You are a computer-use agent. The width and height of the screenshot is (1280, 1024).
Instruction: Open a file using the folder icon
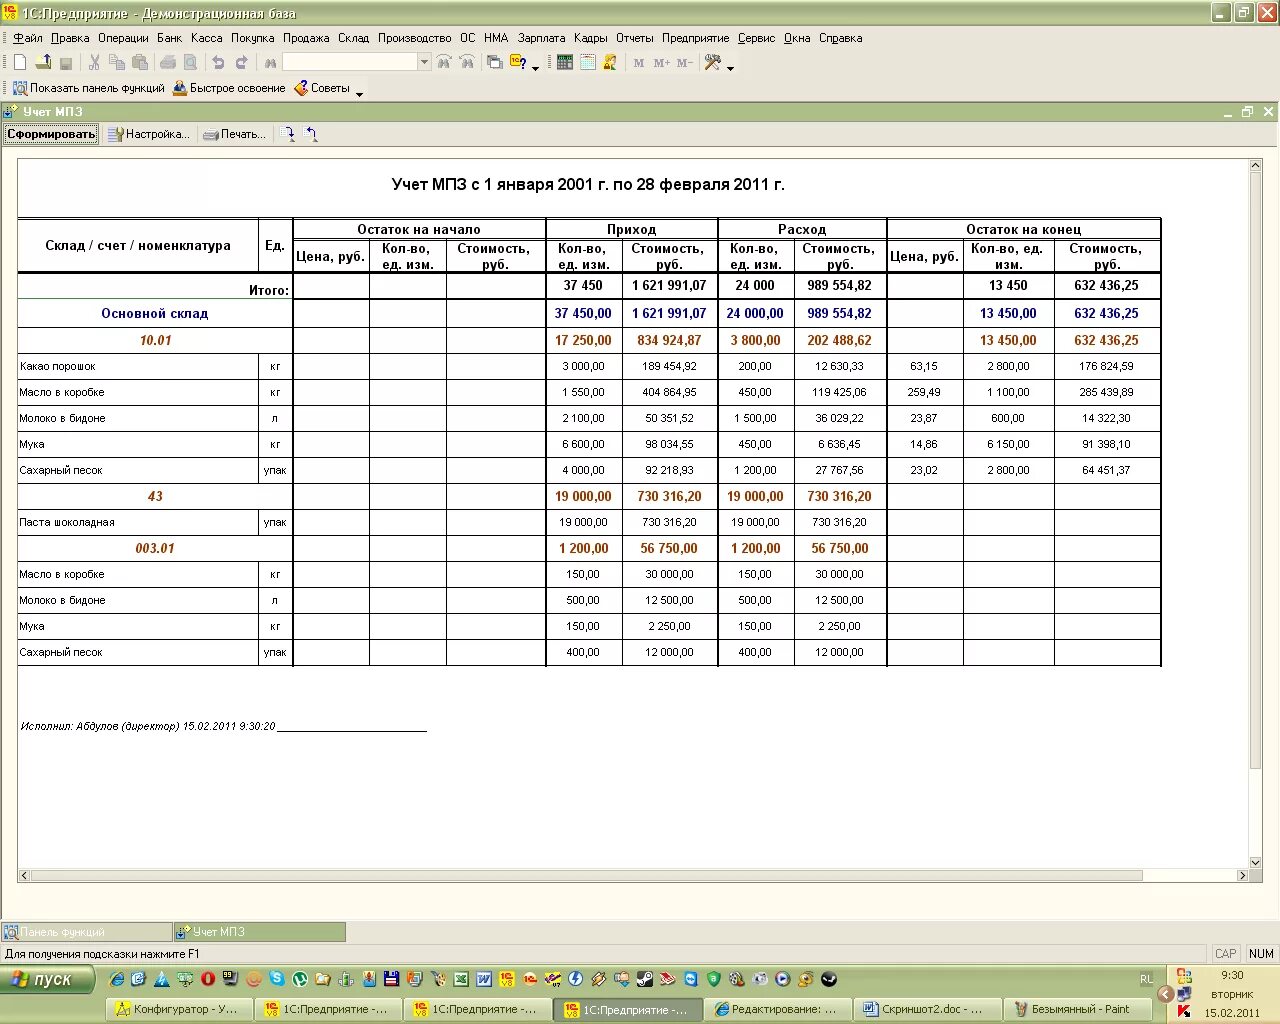coord(43,62)
